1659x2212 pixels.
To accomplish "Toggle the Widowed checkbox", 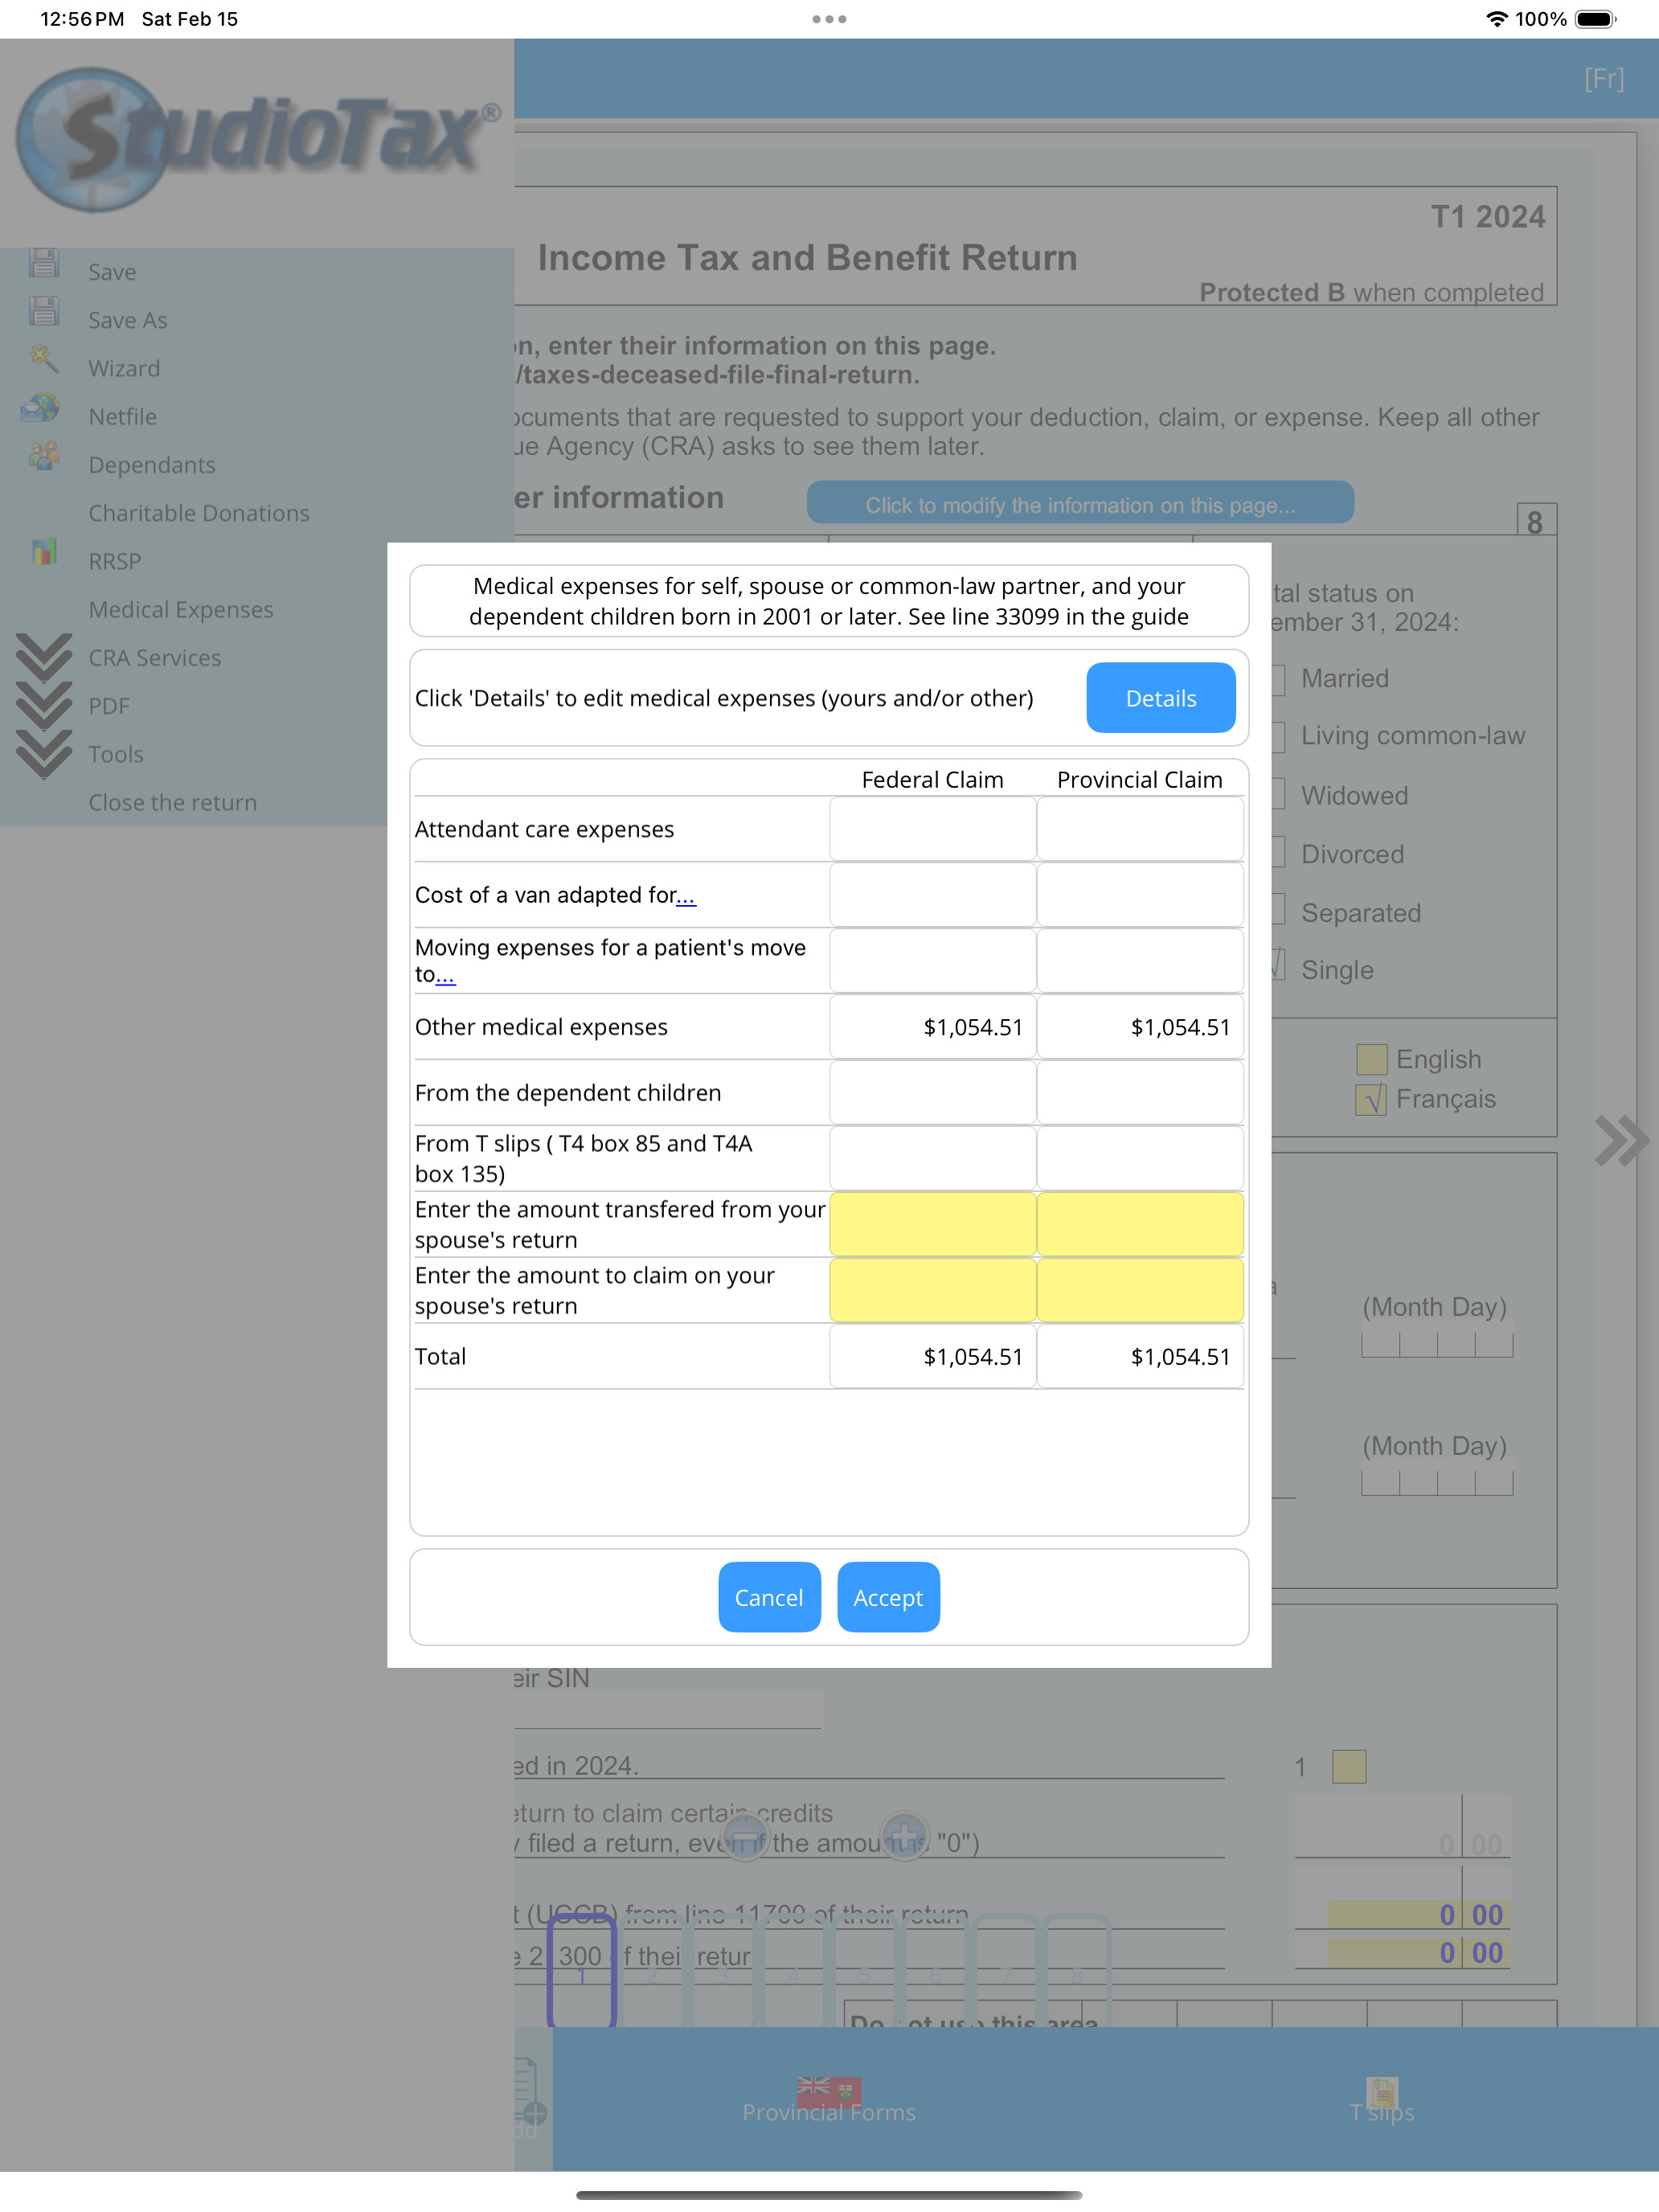I will 1278,795.
